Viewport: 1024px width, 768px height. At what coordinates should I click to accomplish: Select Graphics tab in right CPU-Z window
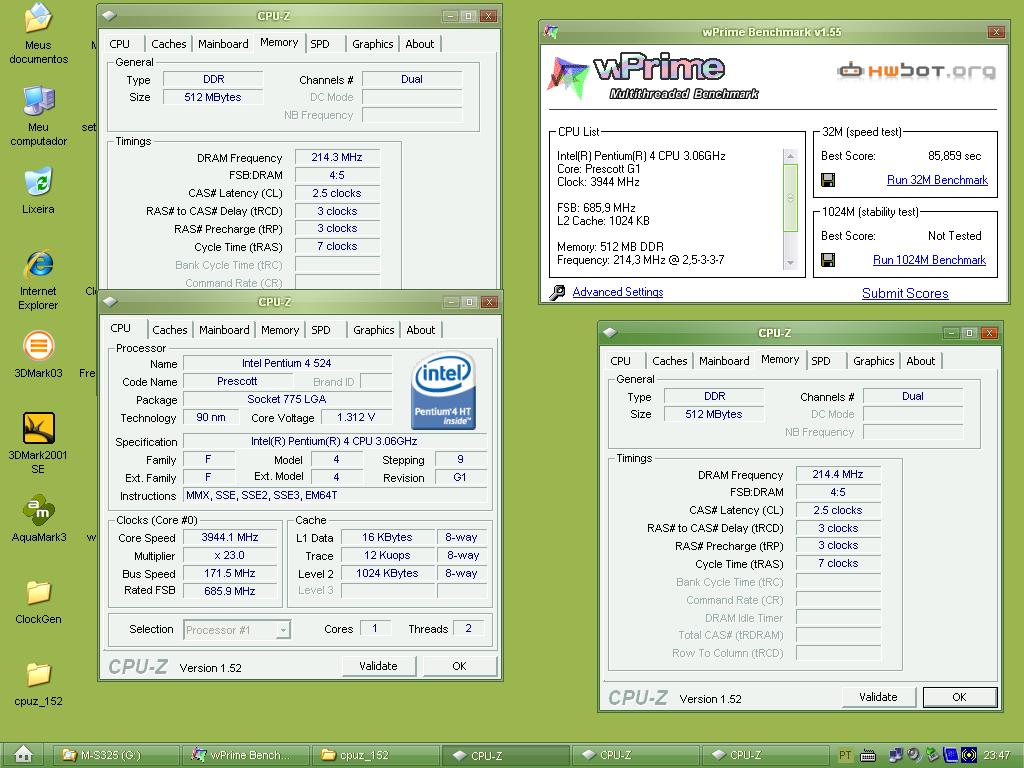tap(874, 360)
